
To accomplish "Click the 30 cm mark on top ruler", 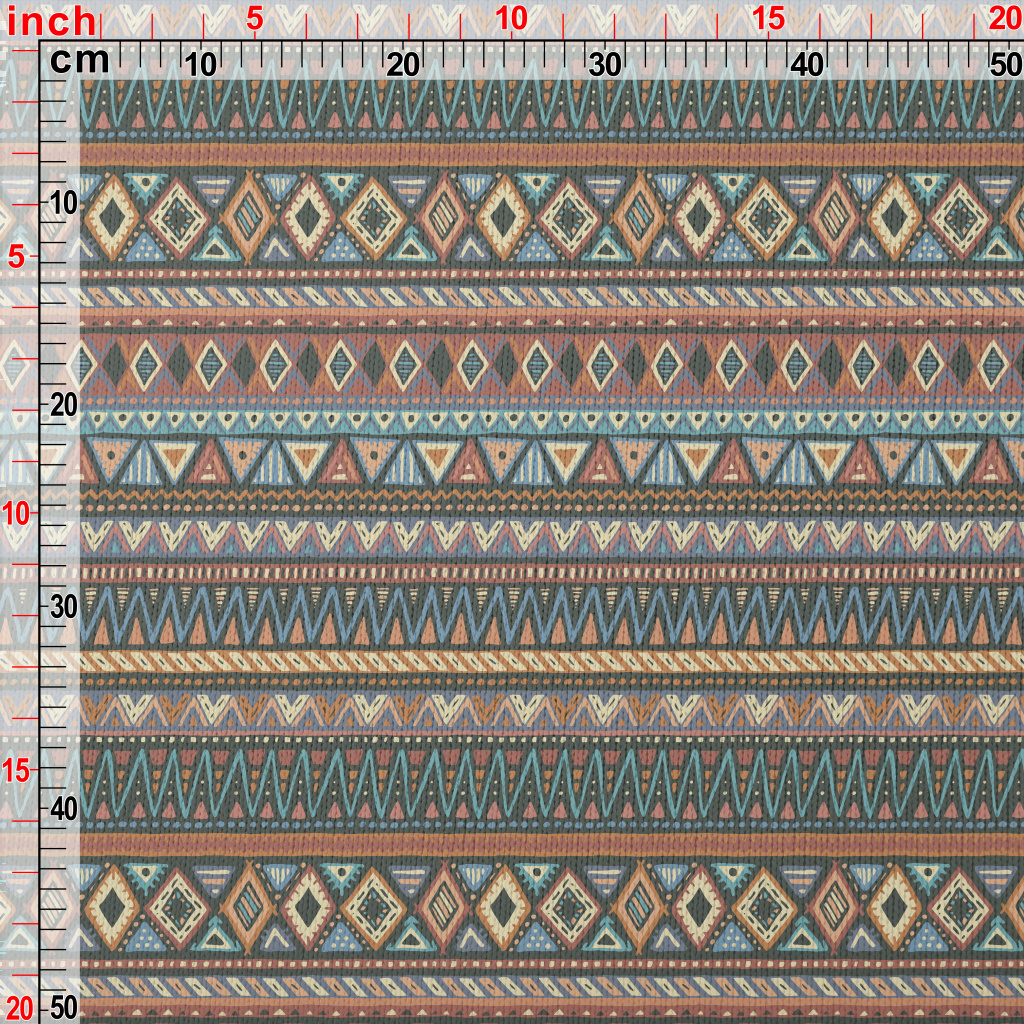I will pos(605,65).
